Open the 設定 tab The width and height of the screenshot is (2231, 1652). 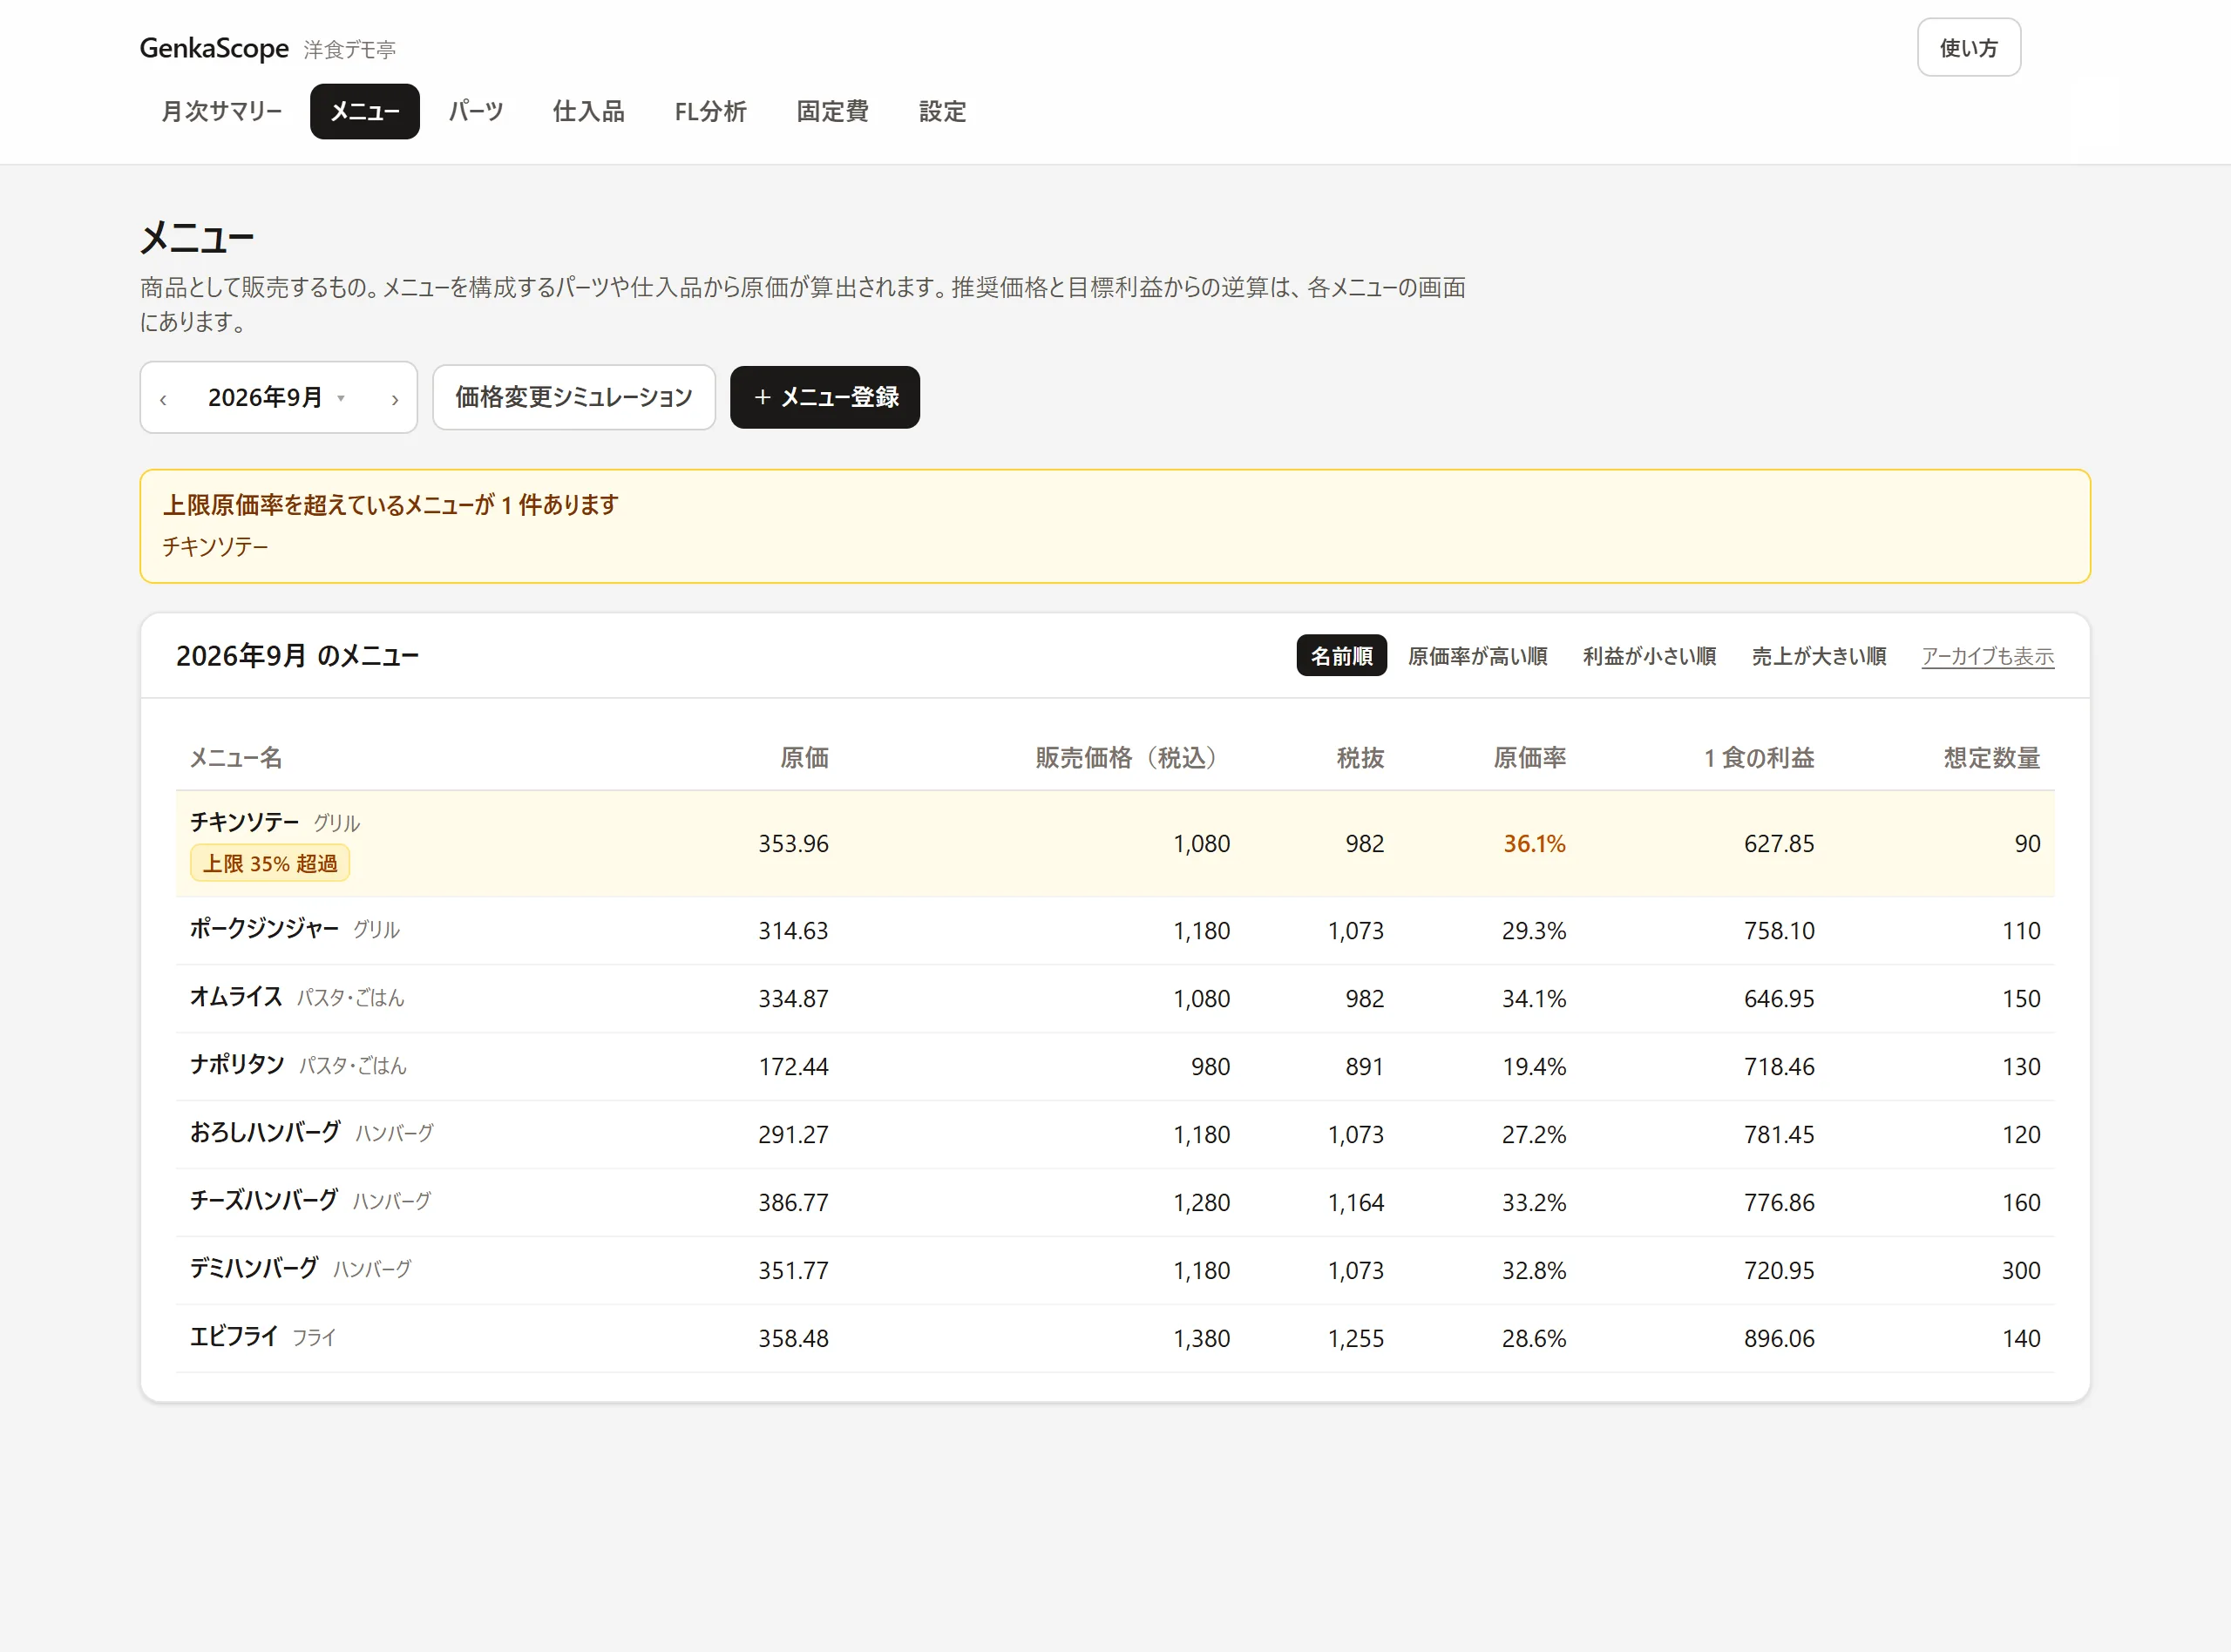pos(942,111)
